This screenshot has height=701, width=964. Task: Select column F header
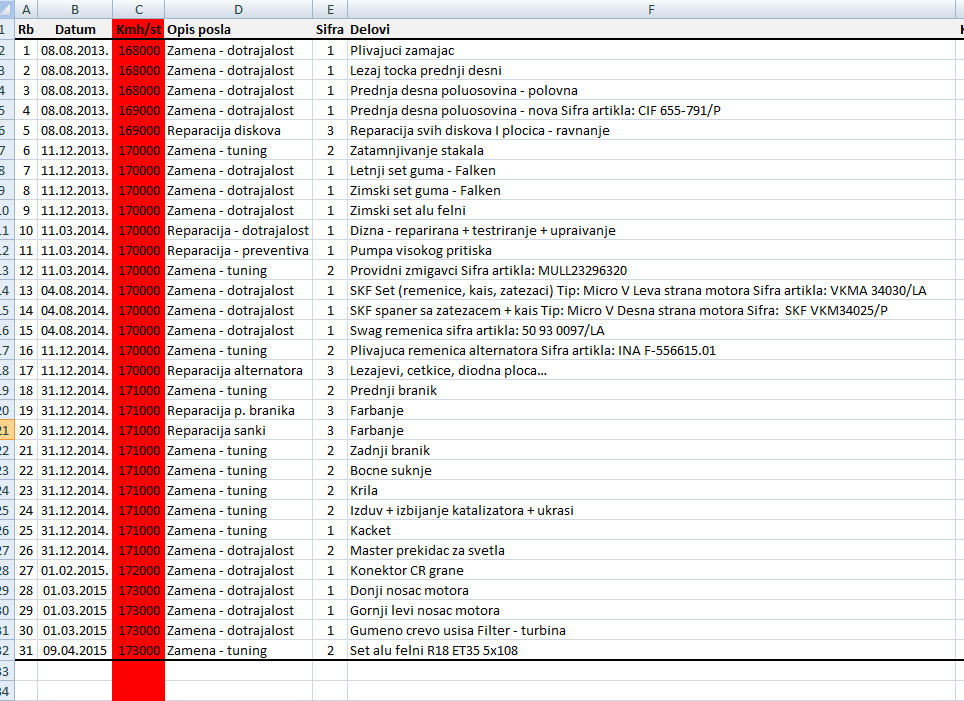pyautogui.click(x=651, y=9)
